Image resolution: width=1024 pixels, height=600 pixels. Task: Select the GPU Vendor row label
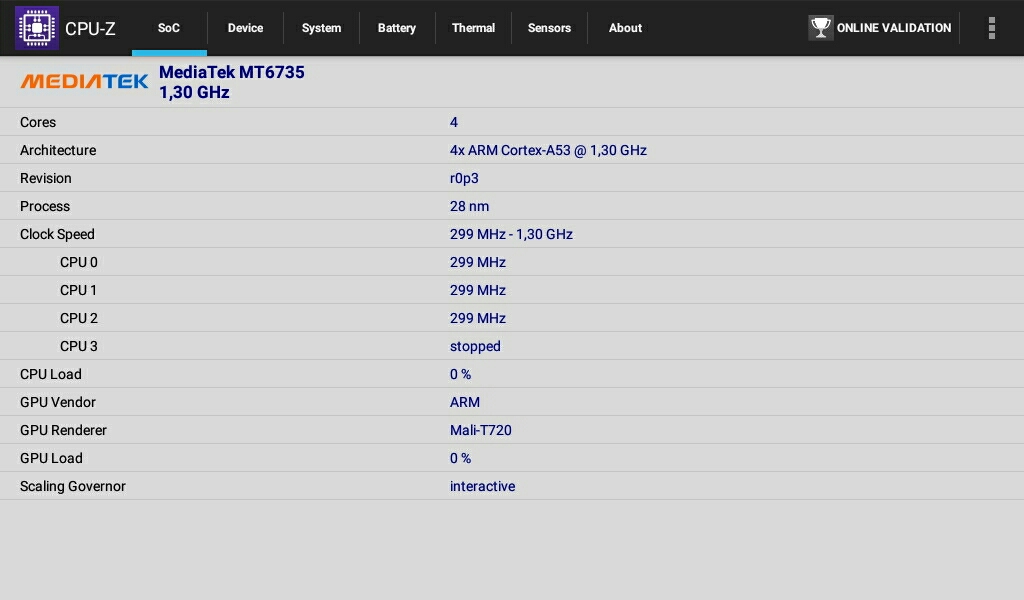click(x=57, y=403)
